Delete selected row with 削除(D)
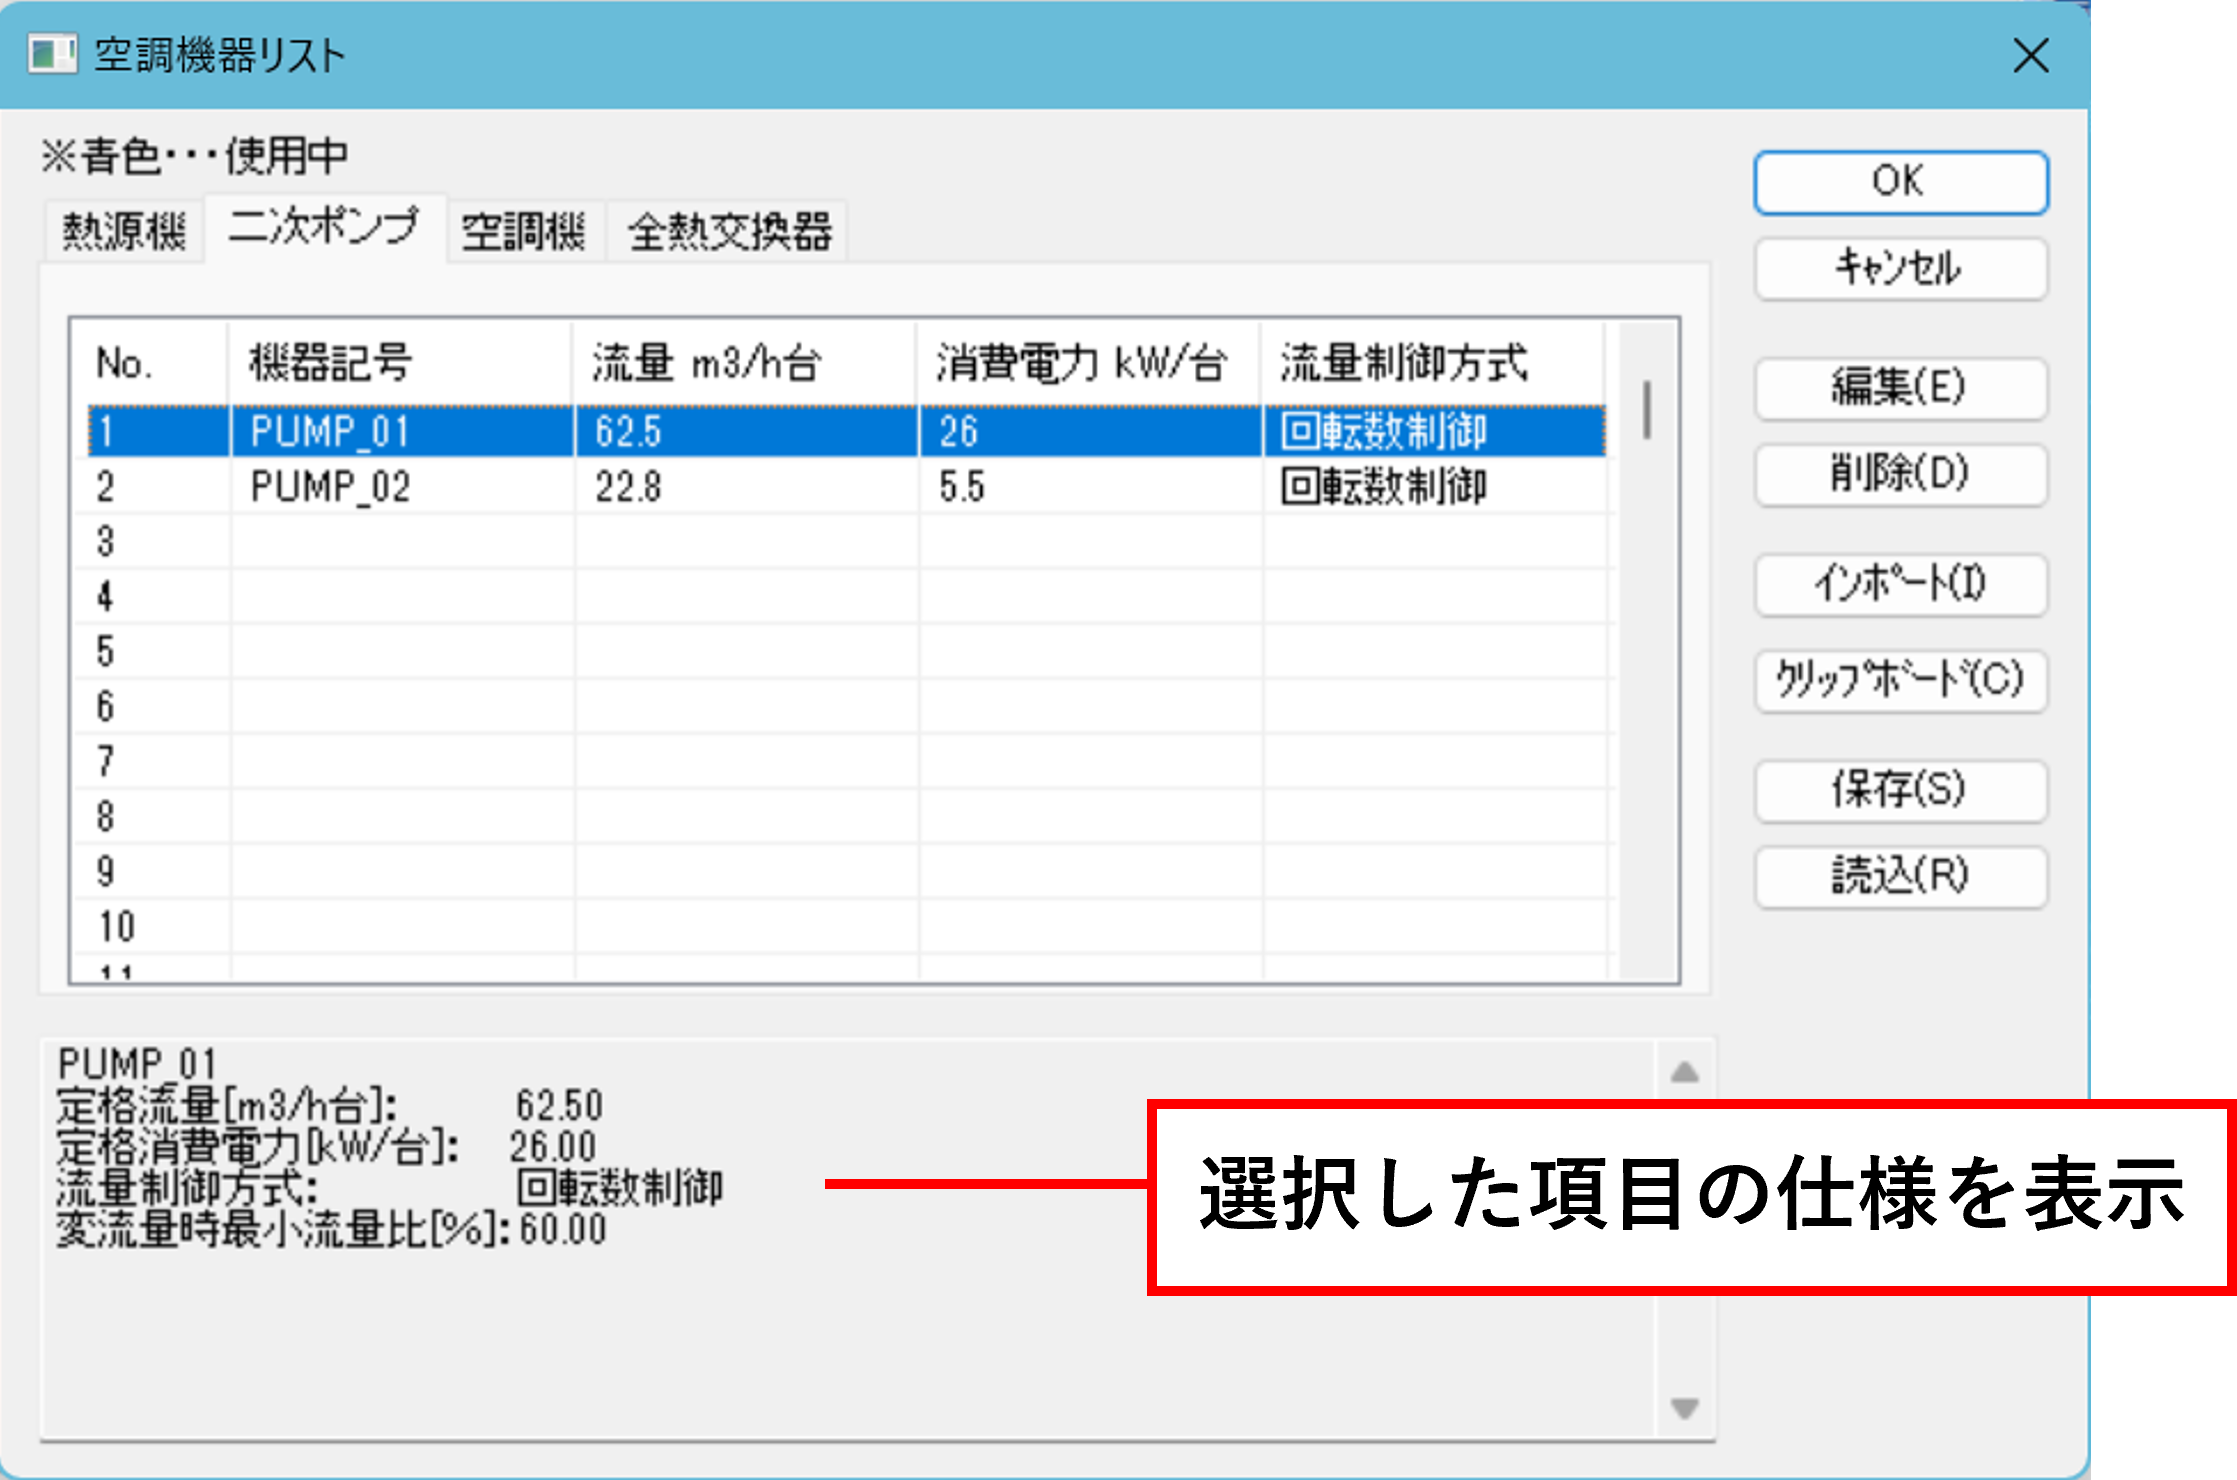 point(1900,474)
